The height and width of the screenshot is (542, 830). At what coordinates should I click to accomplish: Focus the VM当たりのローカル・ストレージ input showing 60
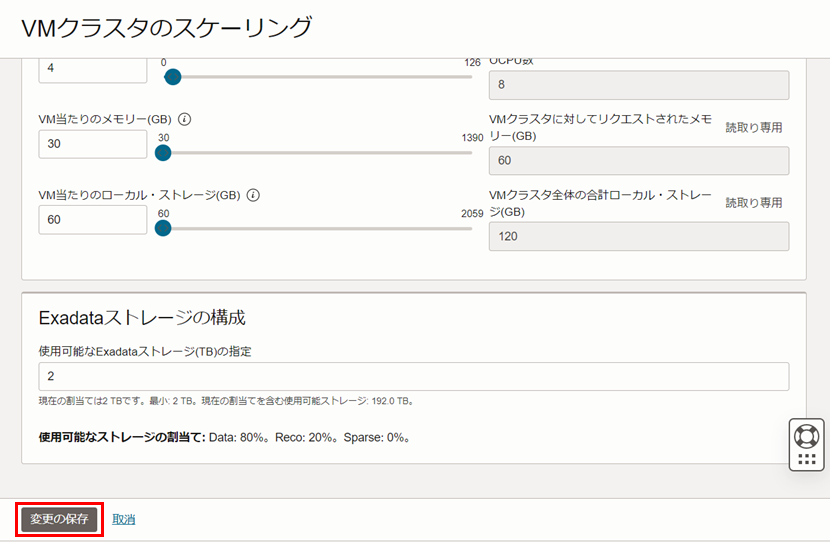click(93, 220)
